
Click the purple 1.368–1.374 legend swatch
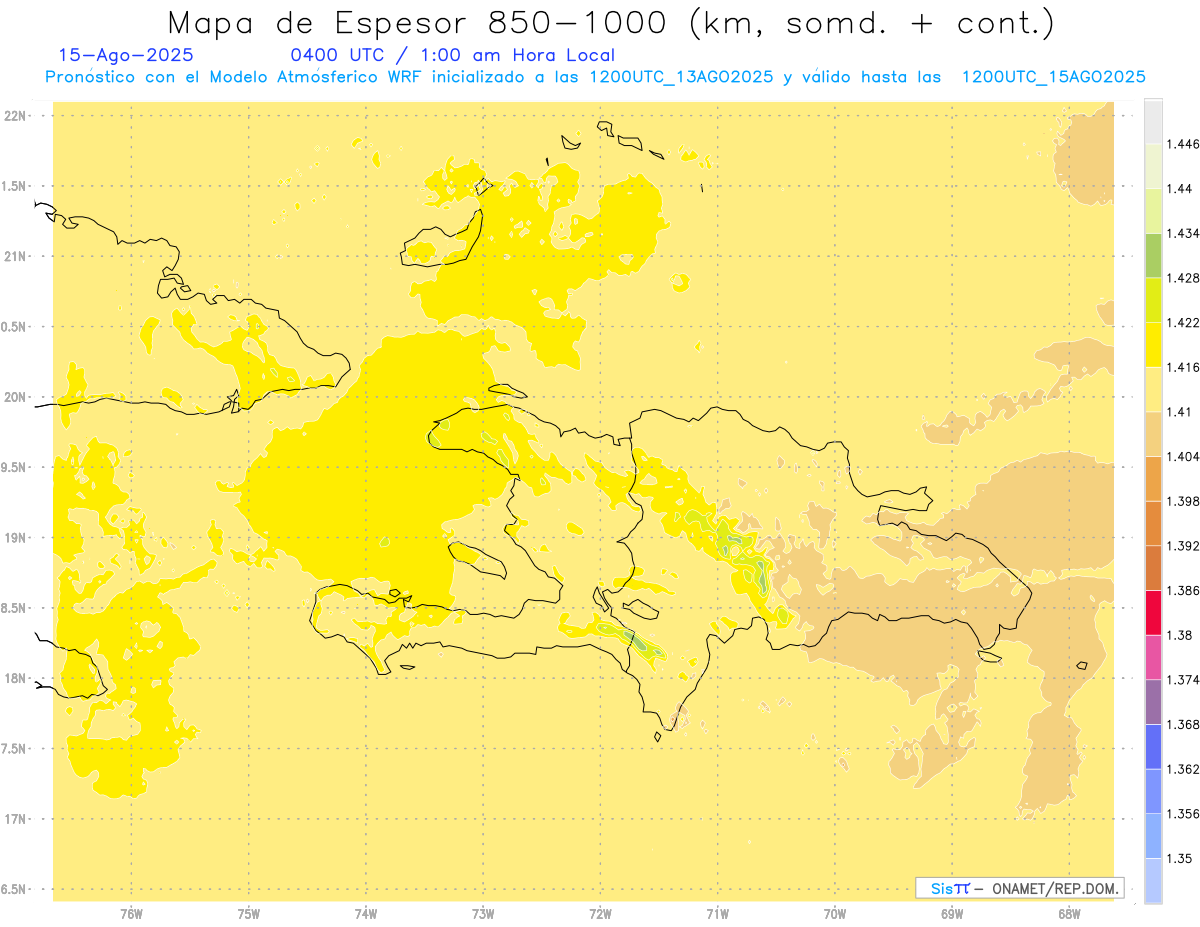[1153, 702]
